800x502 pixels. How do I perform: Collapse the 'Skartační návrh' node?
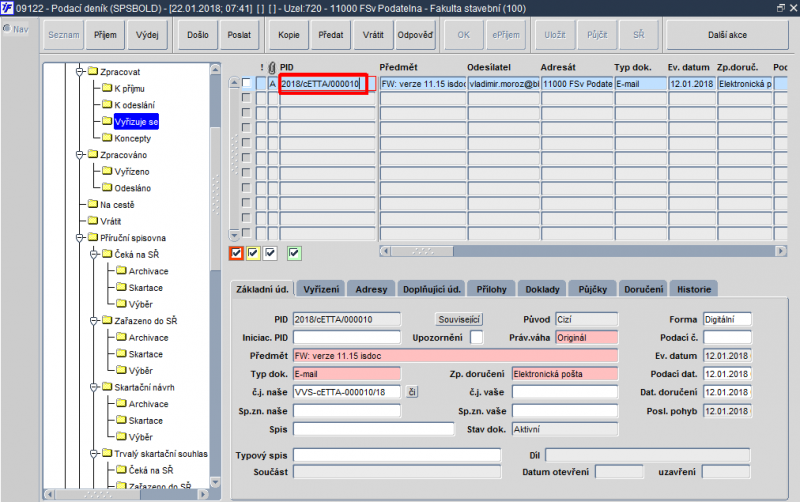click(94, 387)
